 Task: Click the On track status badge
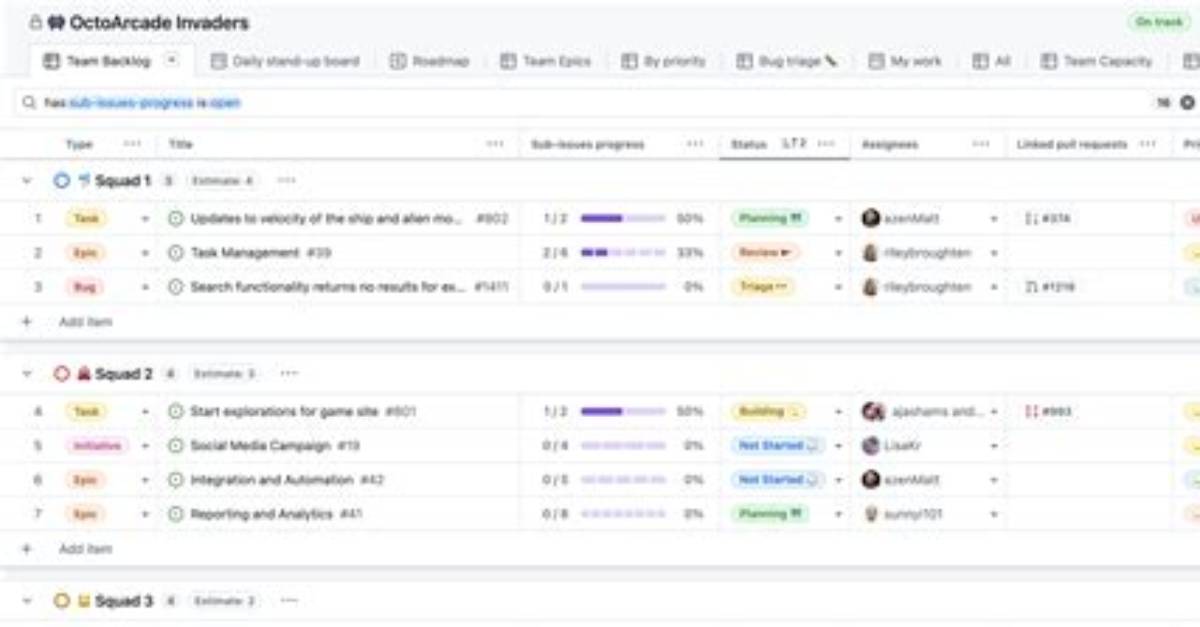coord(1159,22)
